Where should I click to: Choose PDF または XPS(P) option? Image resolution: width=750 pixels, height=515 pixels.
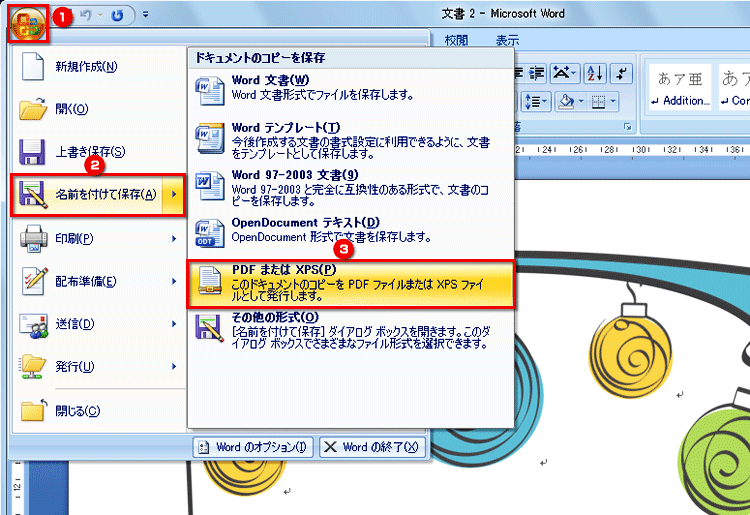(x=351, y=284)
